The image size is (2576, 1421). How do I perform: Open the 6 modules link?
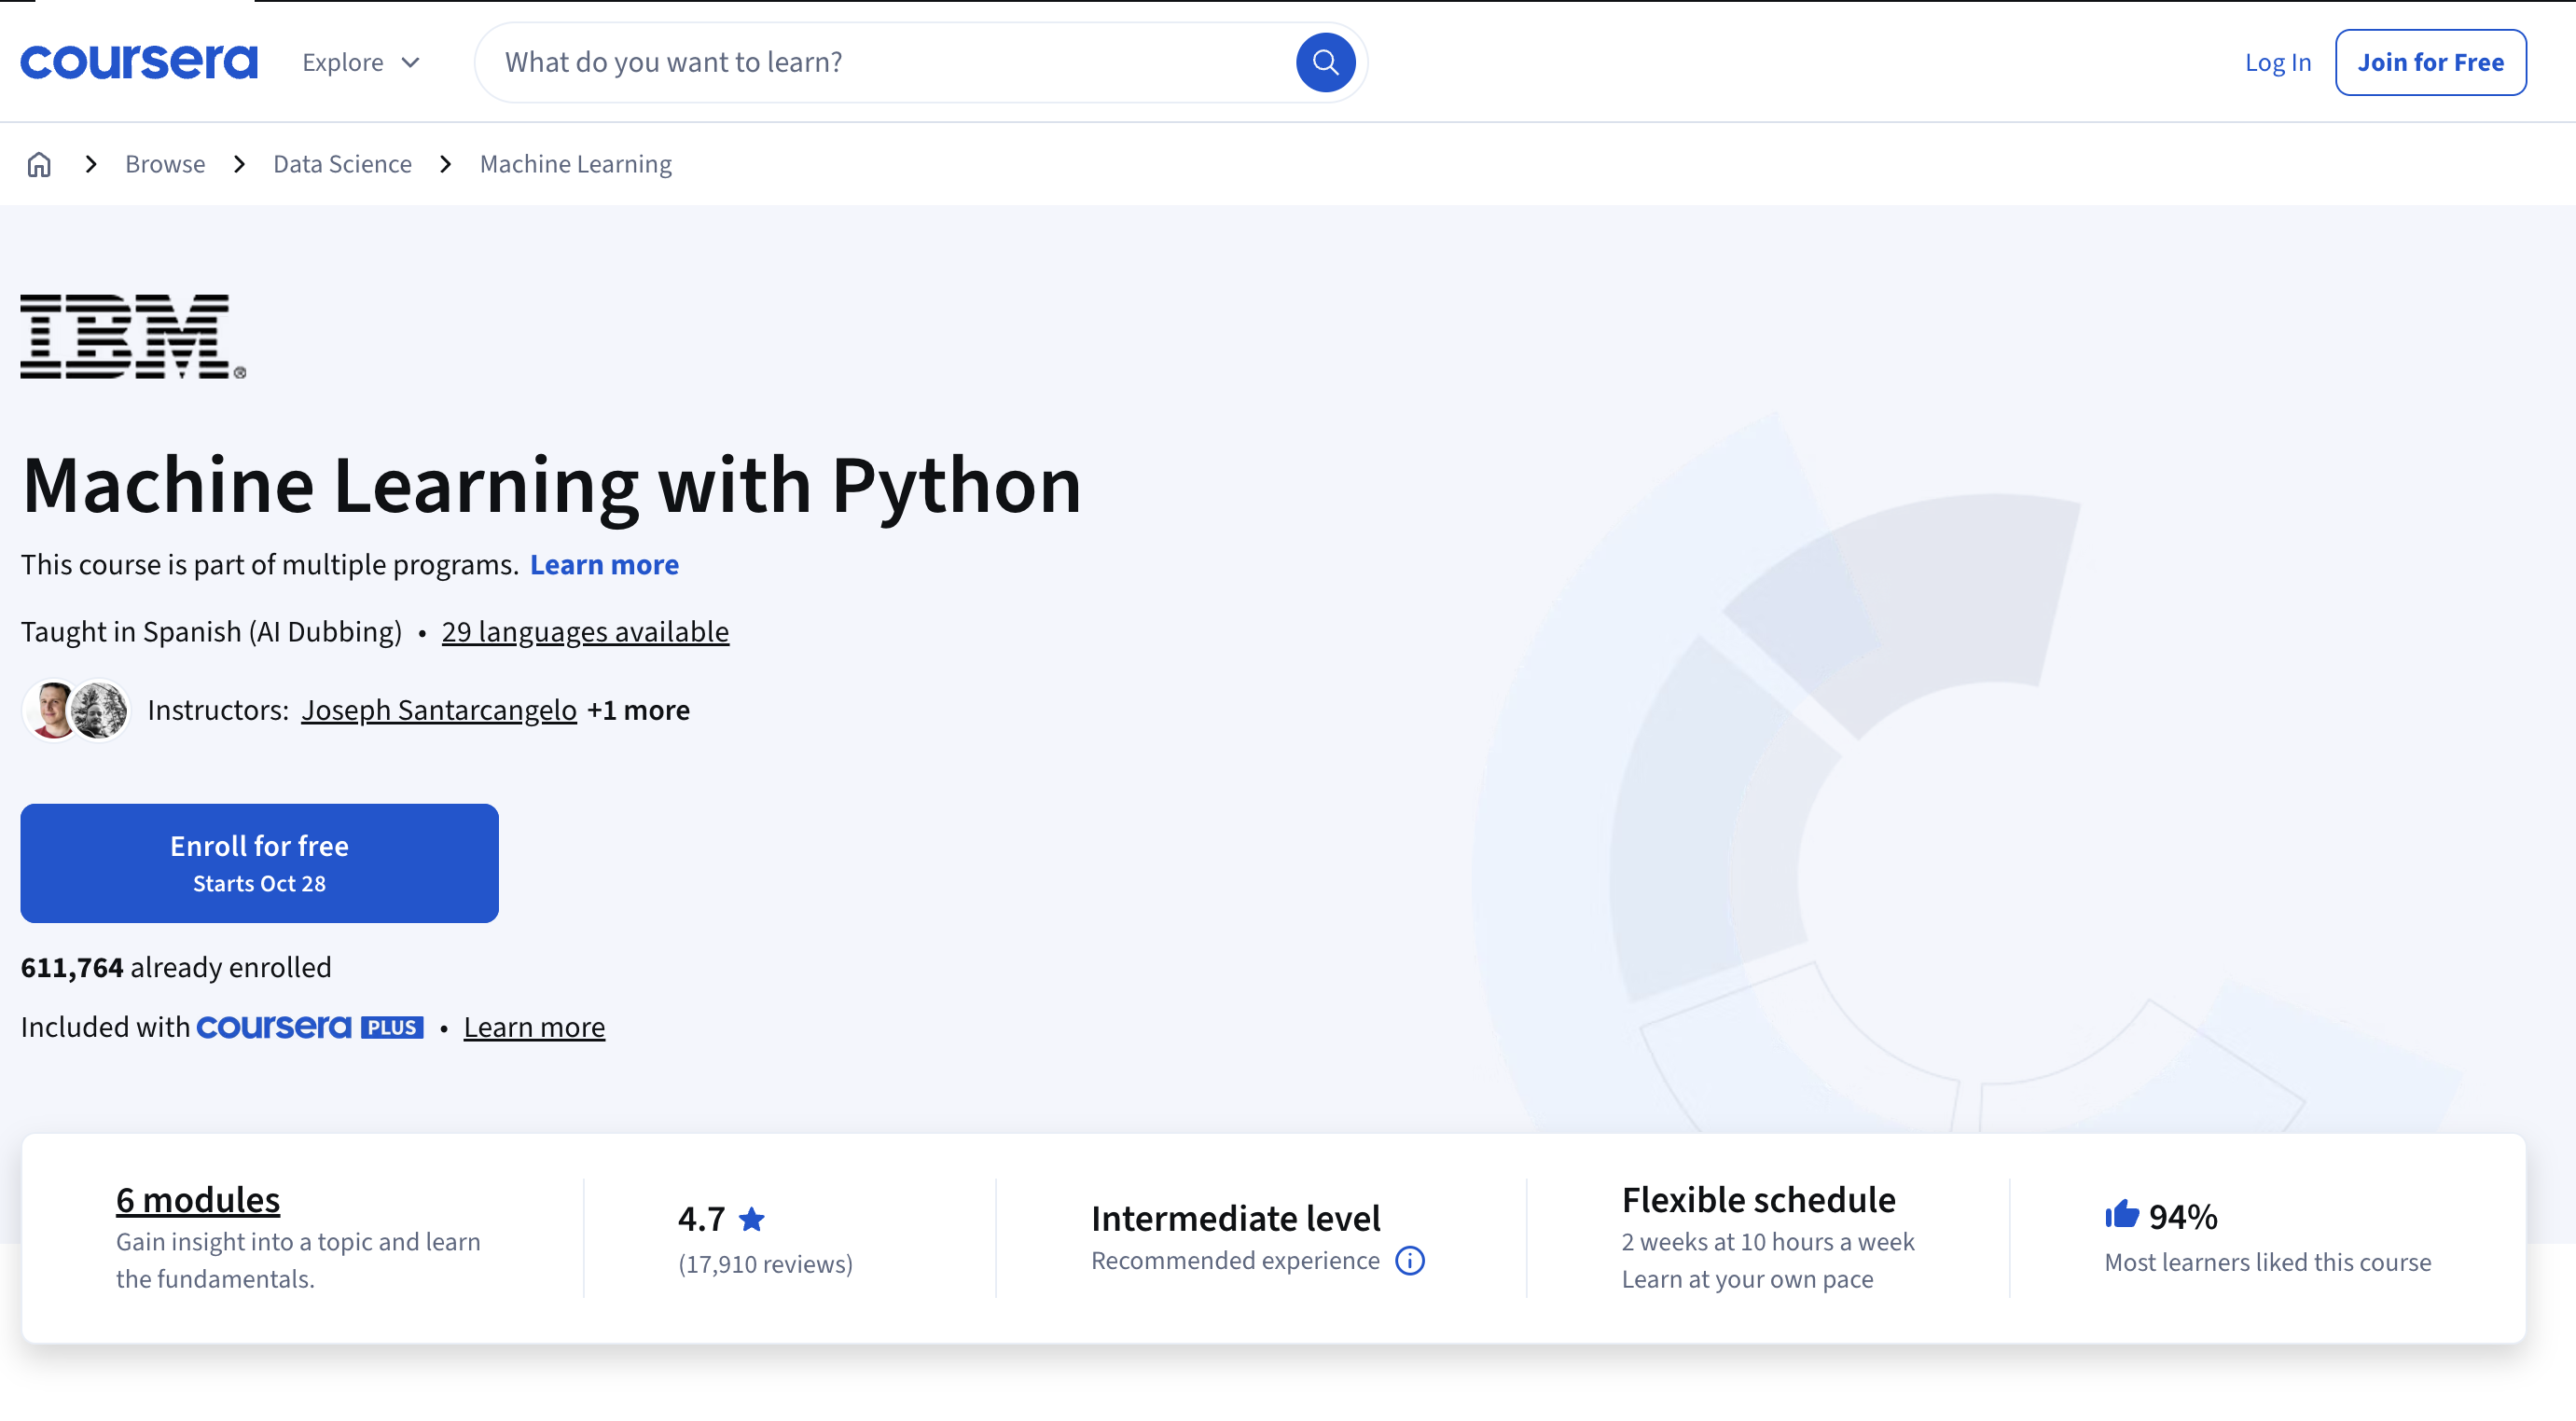click(x=196, y=1198)
